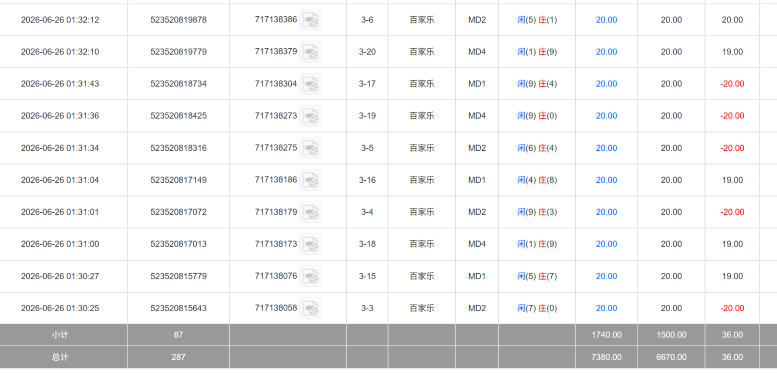
Task: Open video replay icon for round 717138058
Action: click(310, 308)
